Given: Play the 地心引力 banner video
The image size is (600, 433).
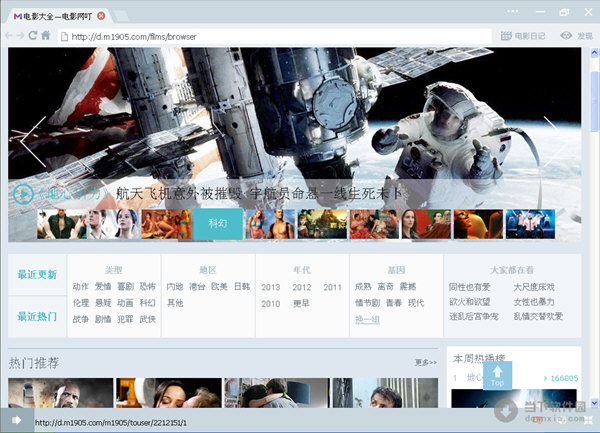Looking at the screenshot, I should 23,194.
